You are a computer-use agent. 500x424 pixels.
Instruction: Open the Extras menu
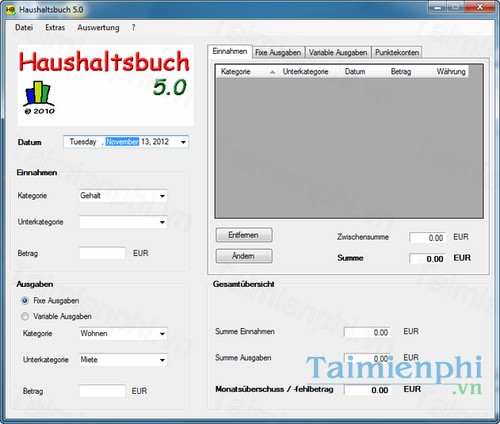point(55,28)
